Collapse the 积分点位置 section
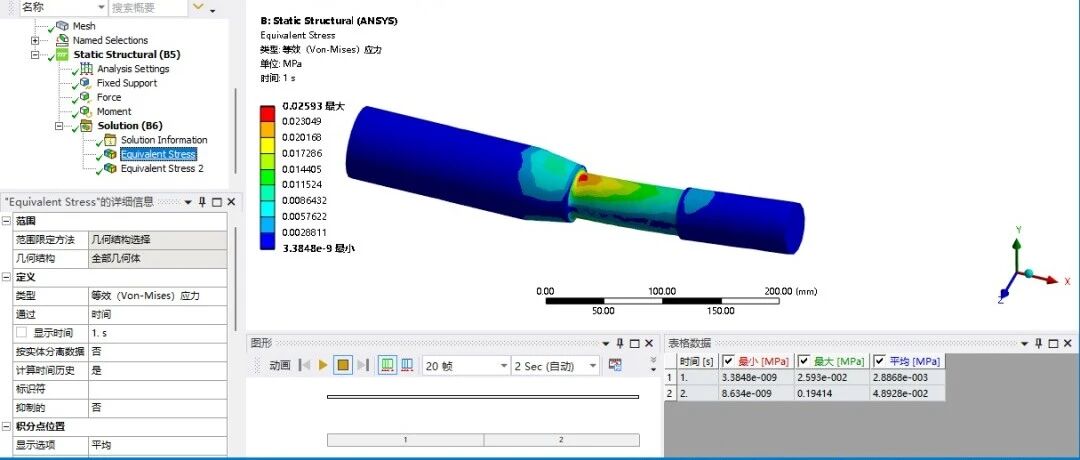1080x460 pixels. pyautogui.click(x=7, y=426)
